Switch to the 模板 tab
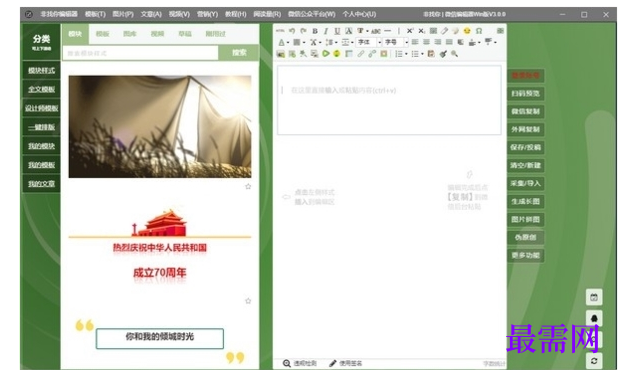 tap(102, 34)
